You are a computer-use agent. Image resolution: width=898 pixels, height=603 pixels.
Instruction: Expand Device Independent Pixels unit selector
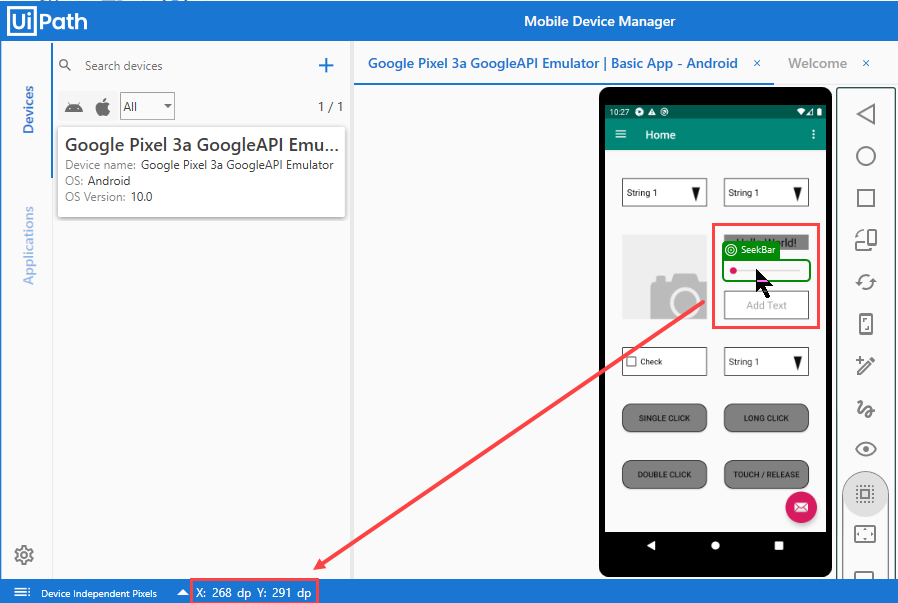click(182, 592)
